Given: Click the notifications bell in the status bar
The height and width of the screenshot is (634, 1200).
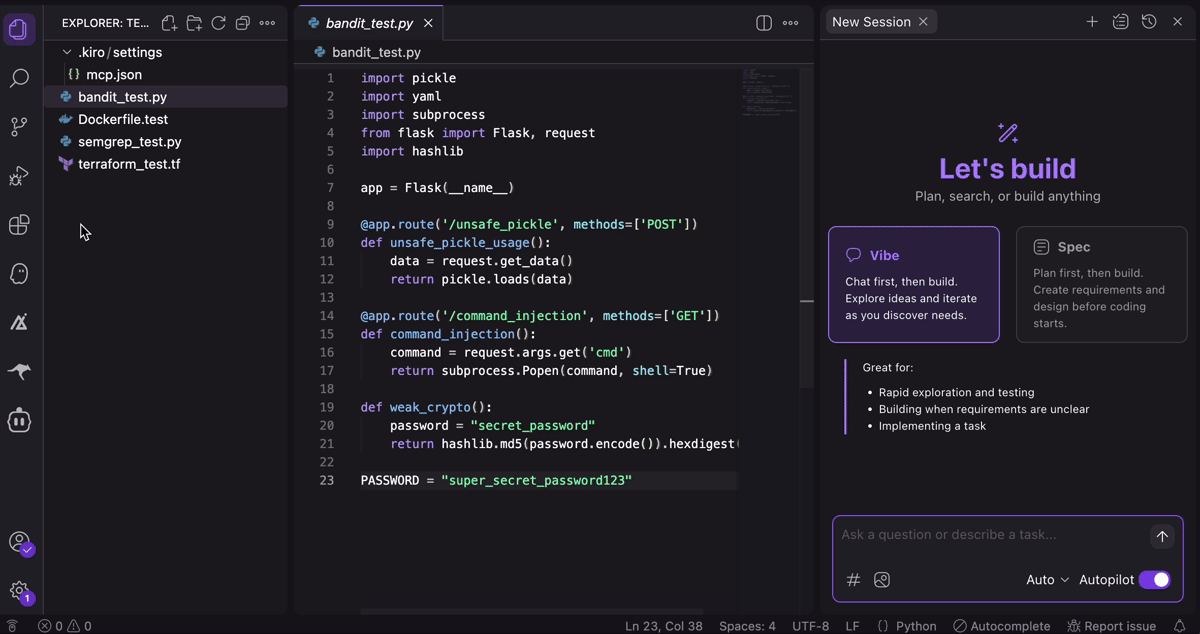Looking at the screenshot, I should point(1180,626).
